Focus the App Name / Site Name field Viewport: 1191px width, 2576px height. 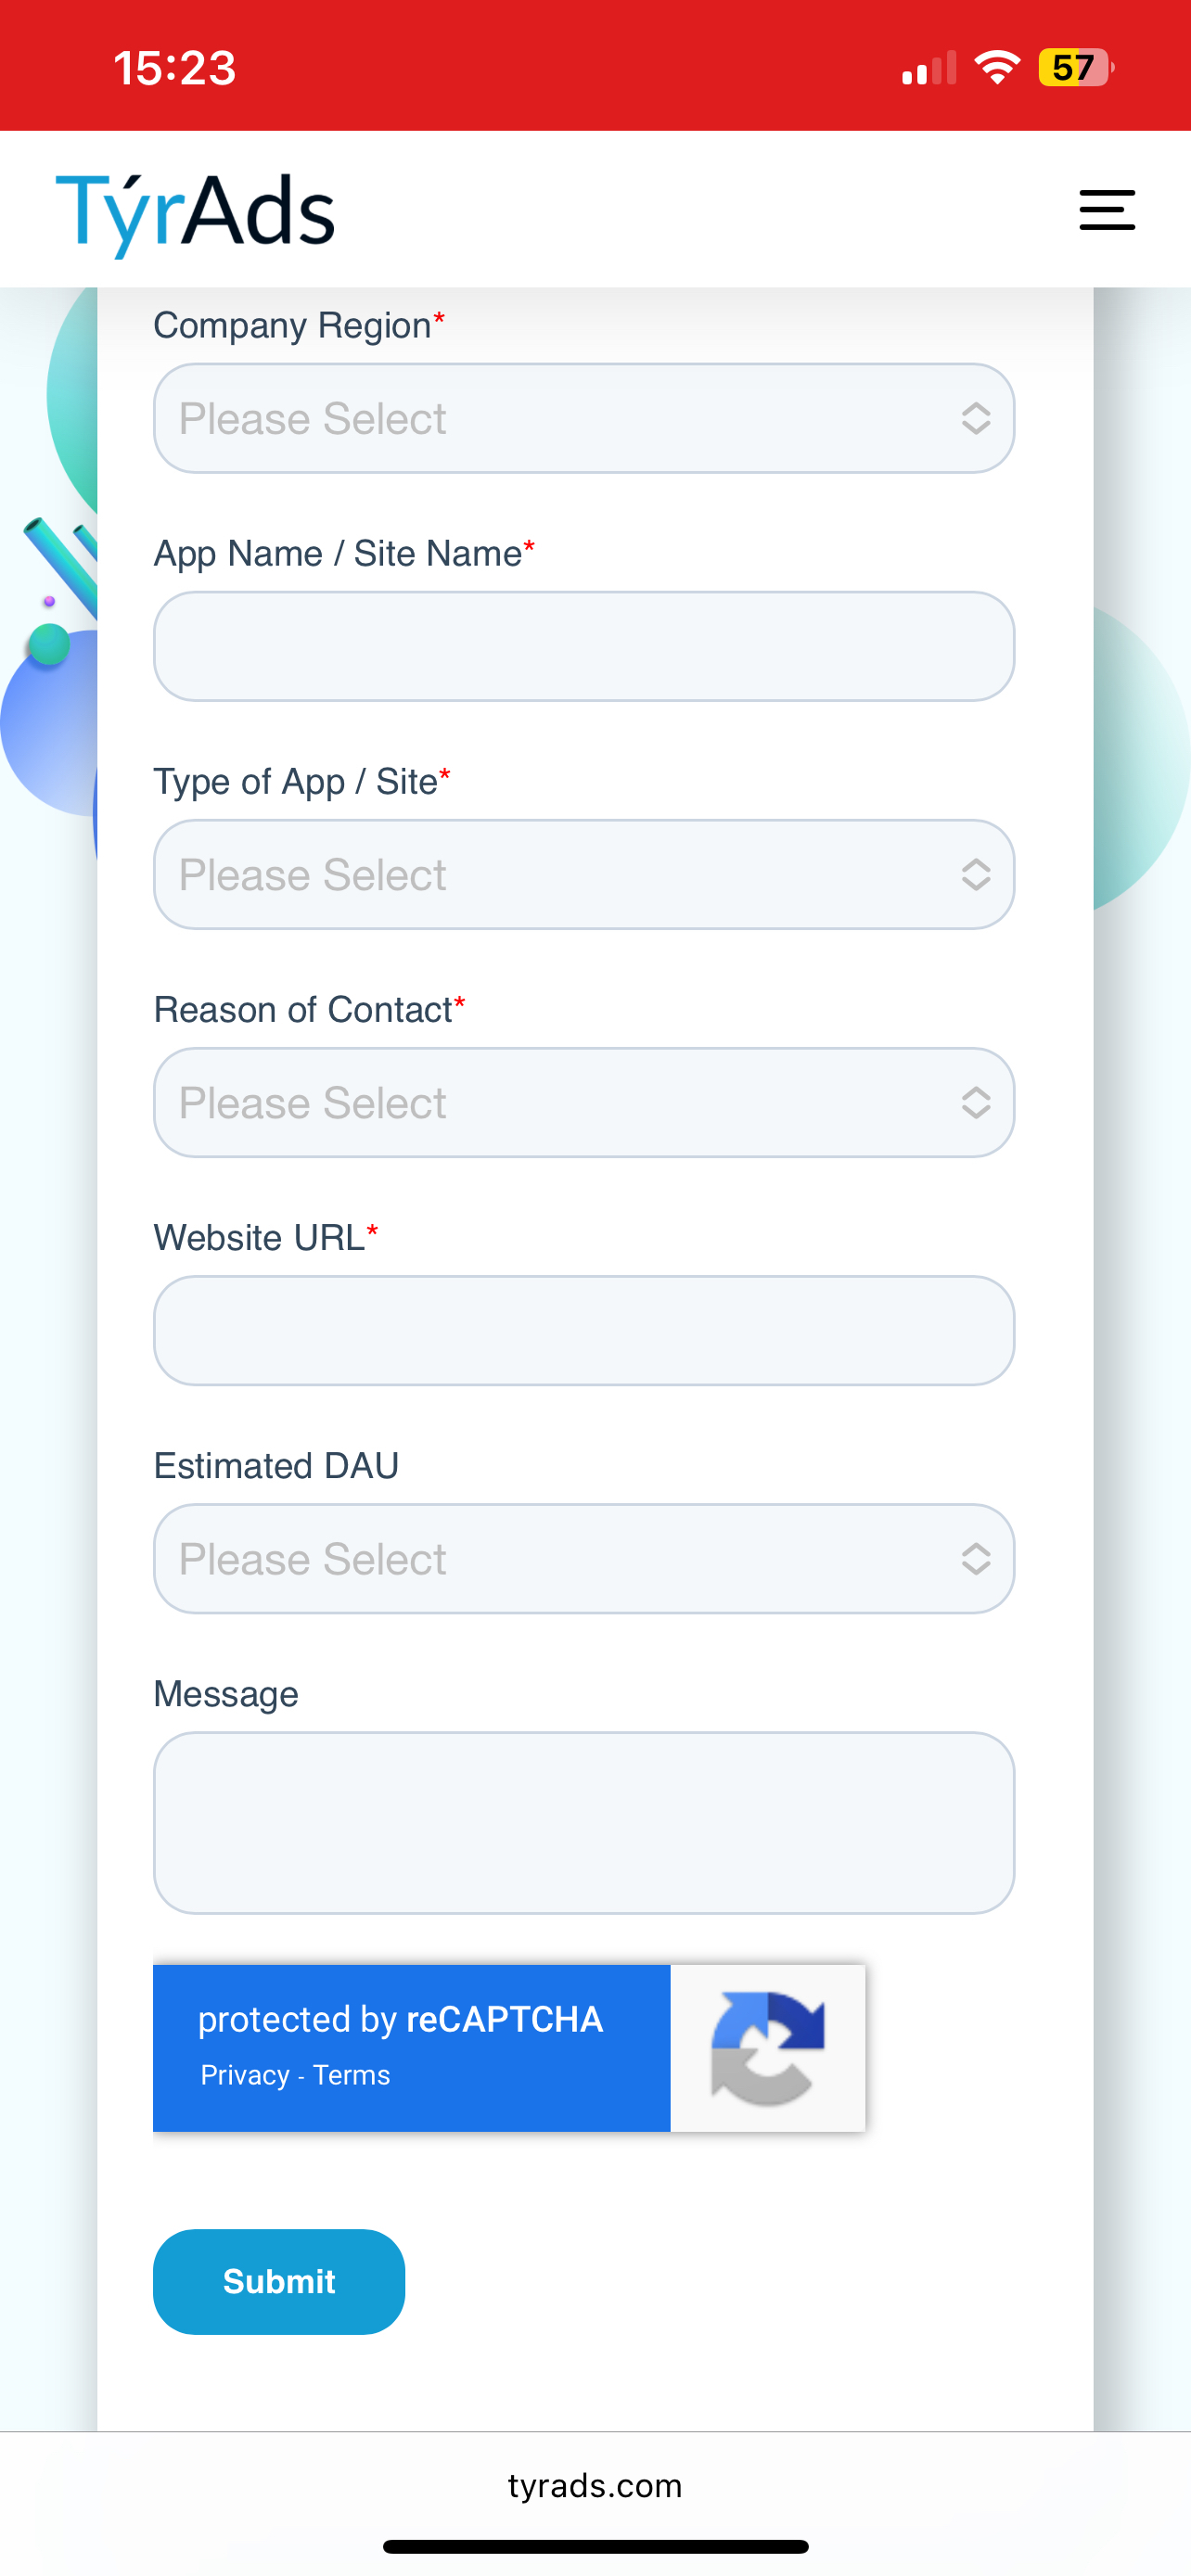(584, 646)
